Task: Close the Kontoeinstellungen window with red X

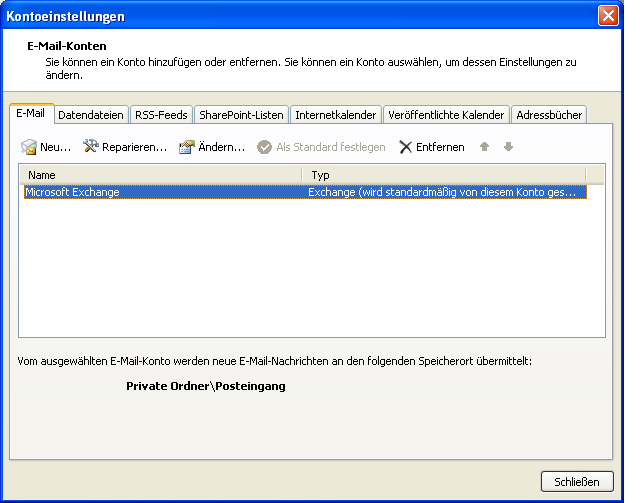Action: click(607, 16)
